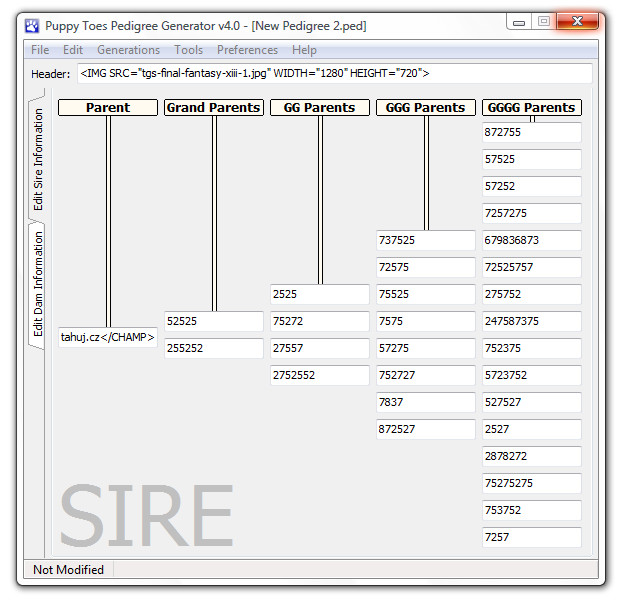
Task: Click the Parent column header button
Action: click(x=108, y=108)
